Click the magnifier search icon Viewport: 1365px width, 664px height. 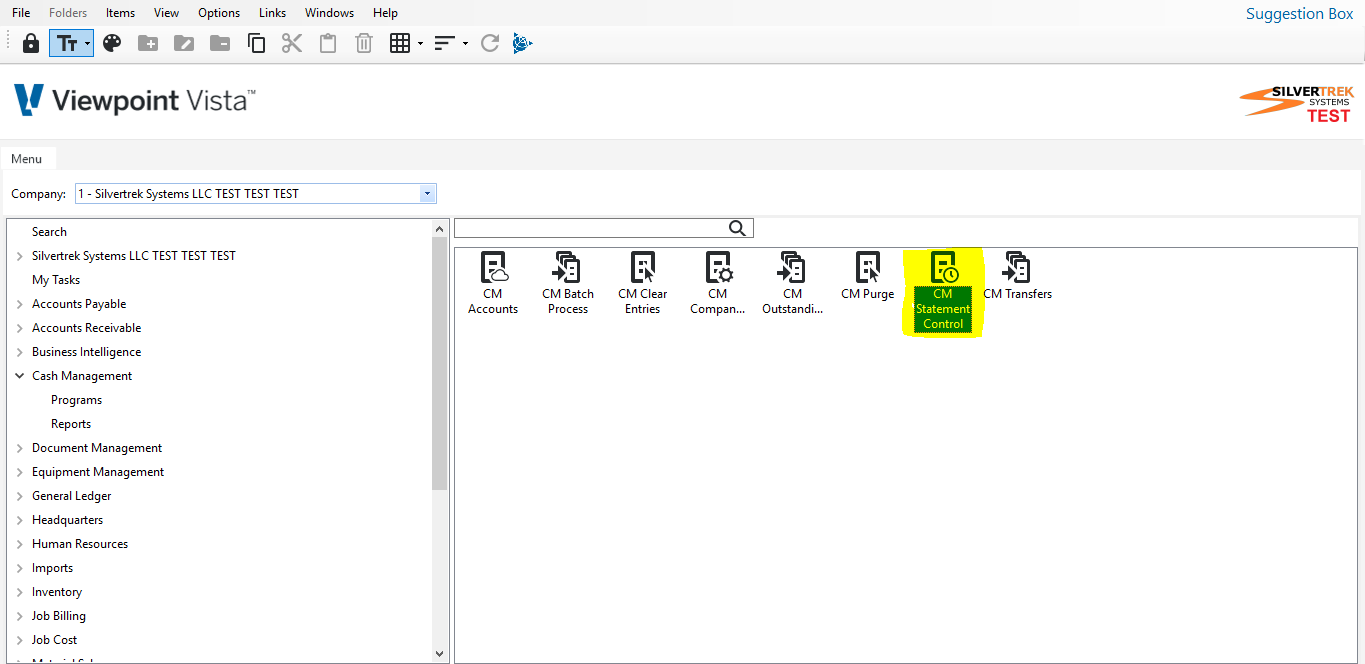coord(738,228)
